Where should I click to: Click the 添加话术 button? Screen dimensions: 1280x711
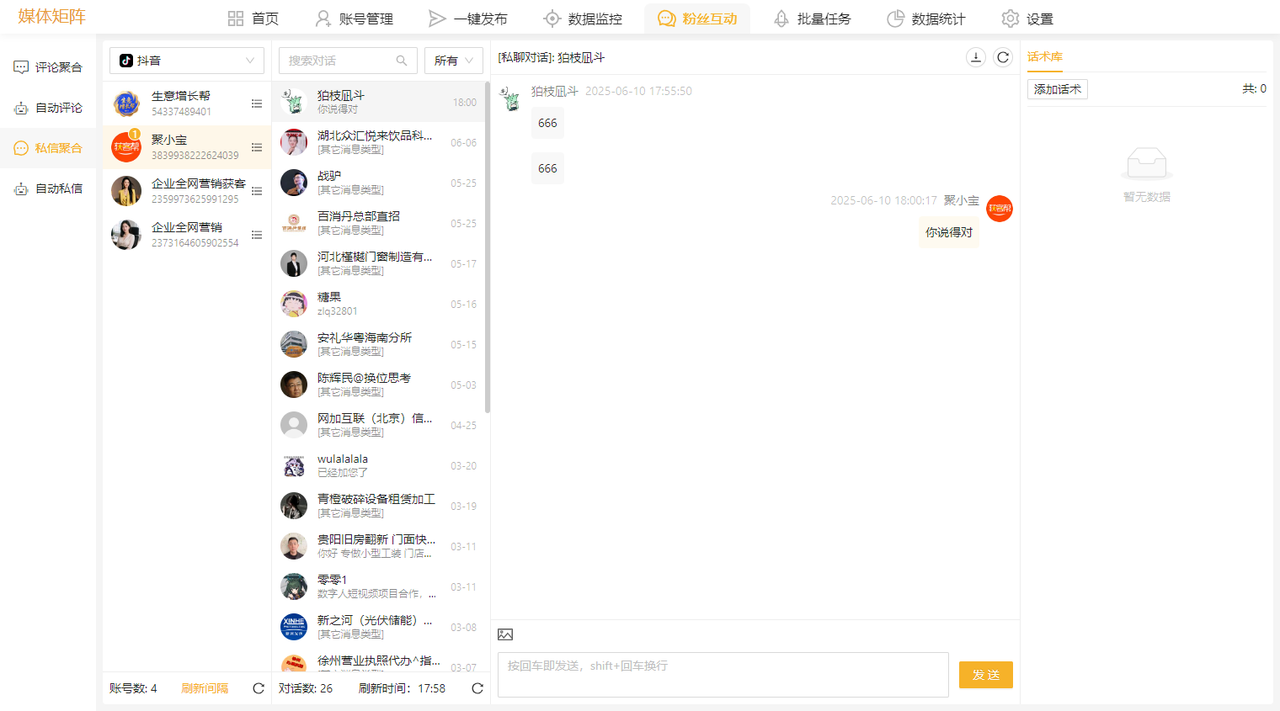[x=1057, y=89]
